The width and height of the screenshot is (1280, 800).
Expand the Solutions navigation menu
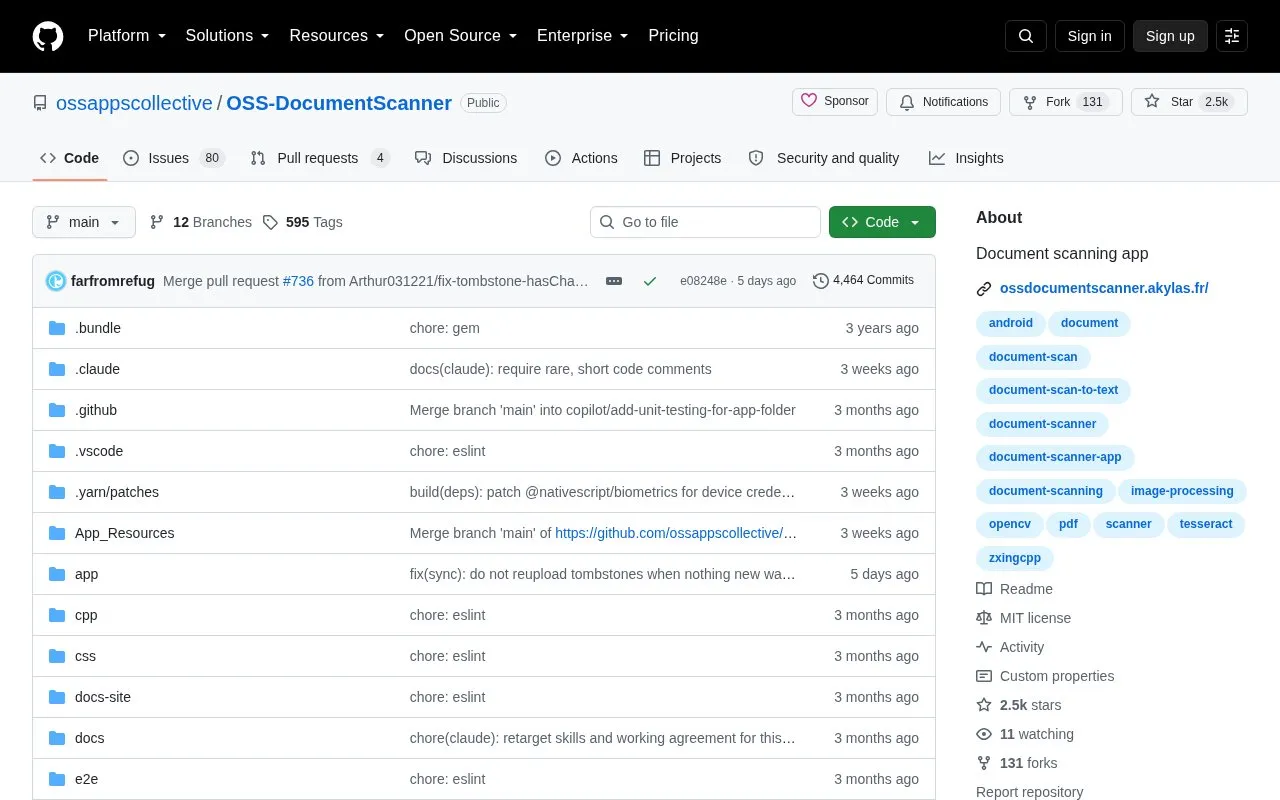click(227, 36)
